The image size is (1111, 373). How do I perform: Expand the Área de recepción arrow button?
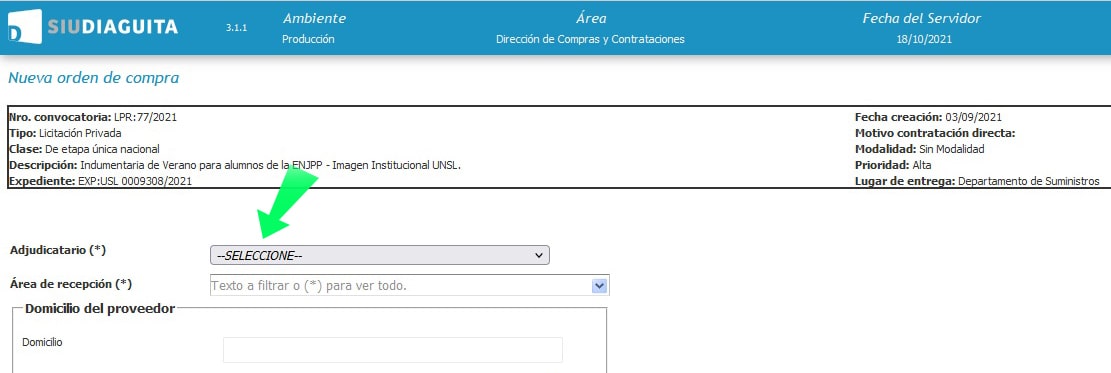click(600, 285)
